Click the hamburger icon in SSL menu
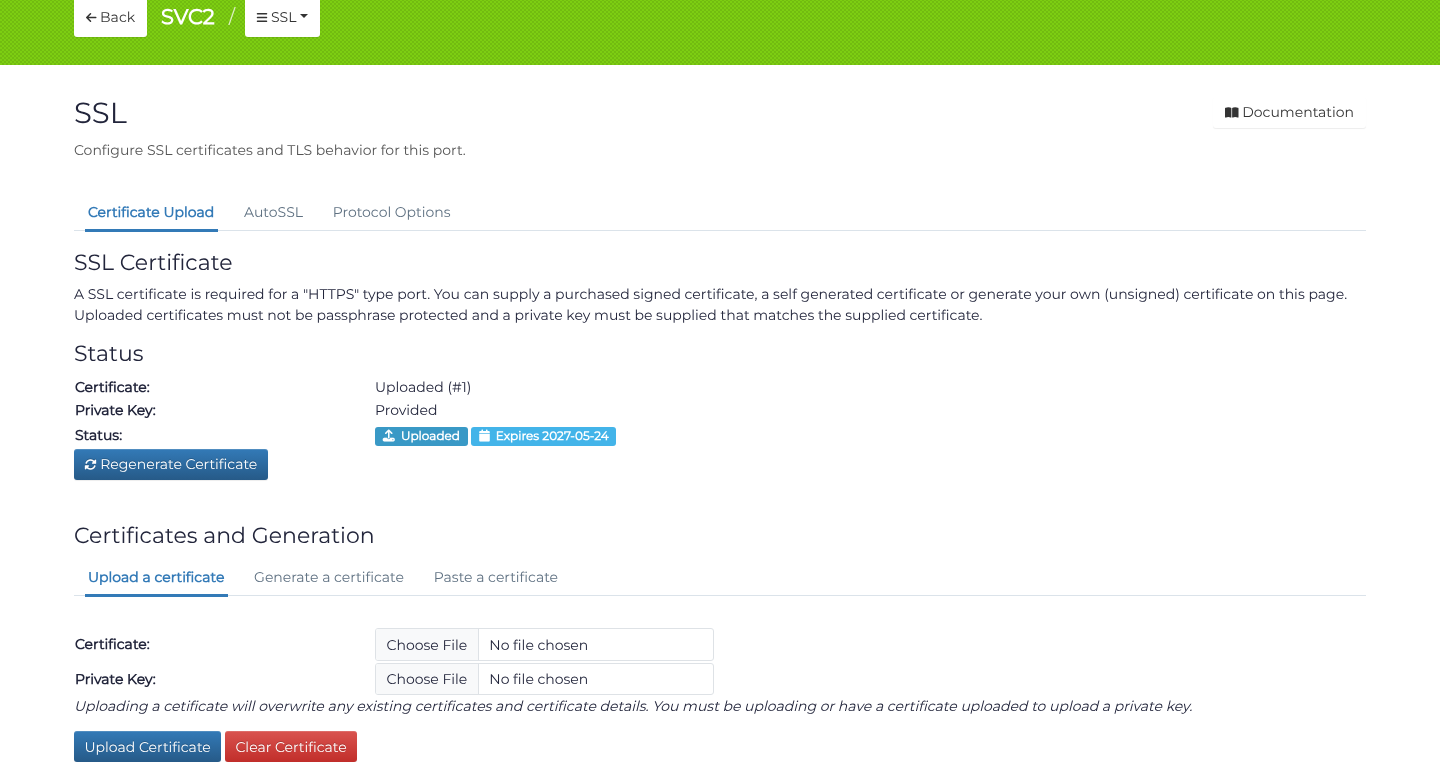Viewport: 1440px width, 762px height. click(x=262, y=17)
